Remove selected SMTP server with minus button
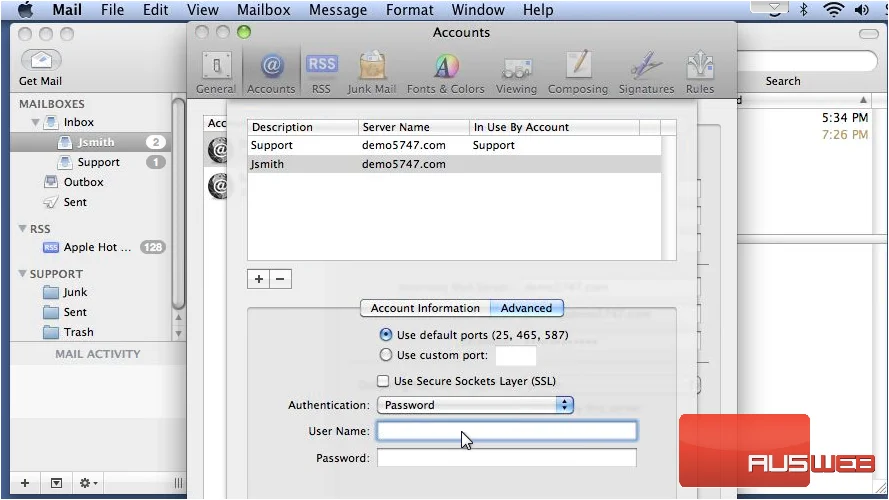 point(280,279)
